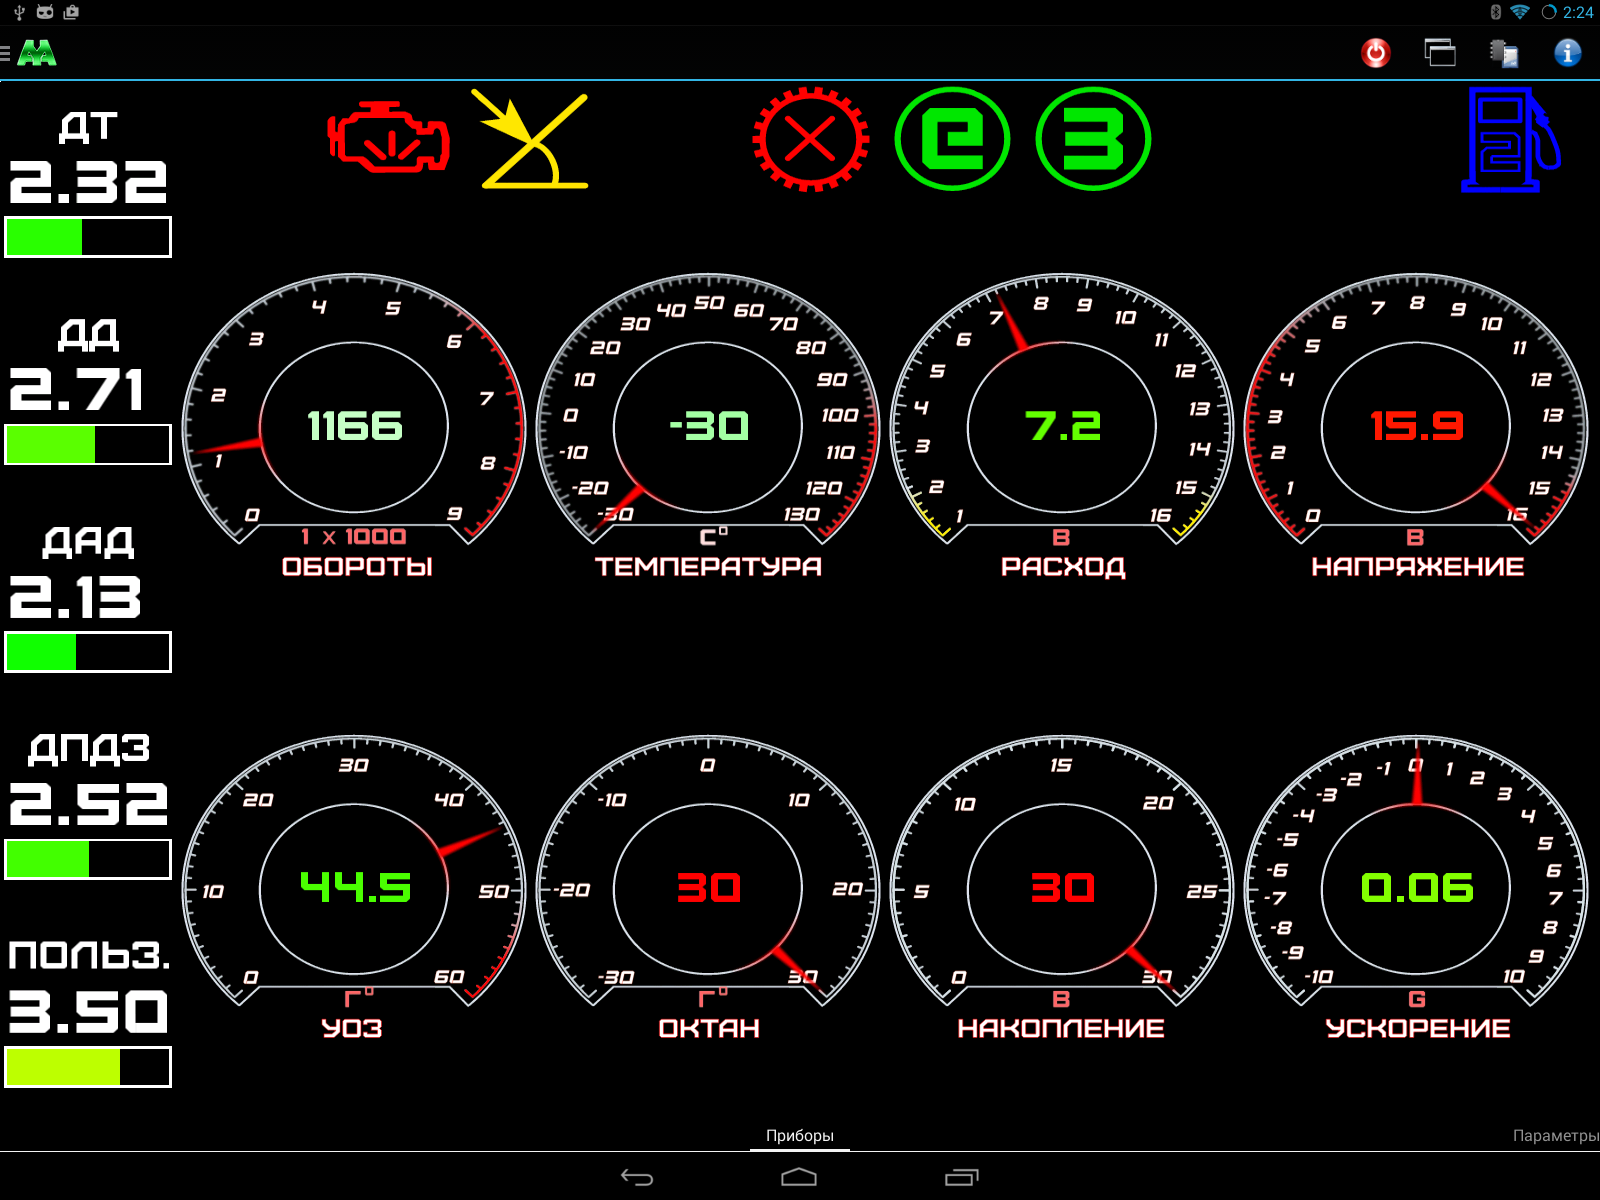Viewport: 1600px width, 1200px height.
Task: Open the app menu via green logo
Action: pyautogui.click(x=36, y=53)
